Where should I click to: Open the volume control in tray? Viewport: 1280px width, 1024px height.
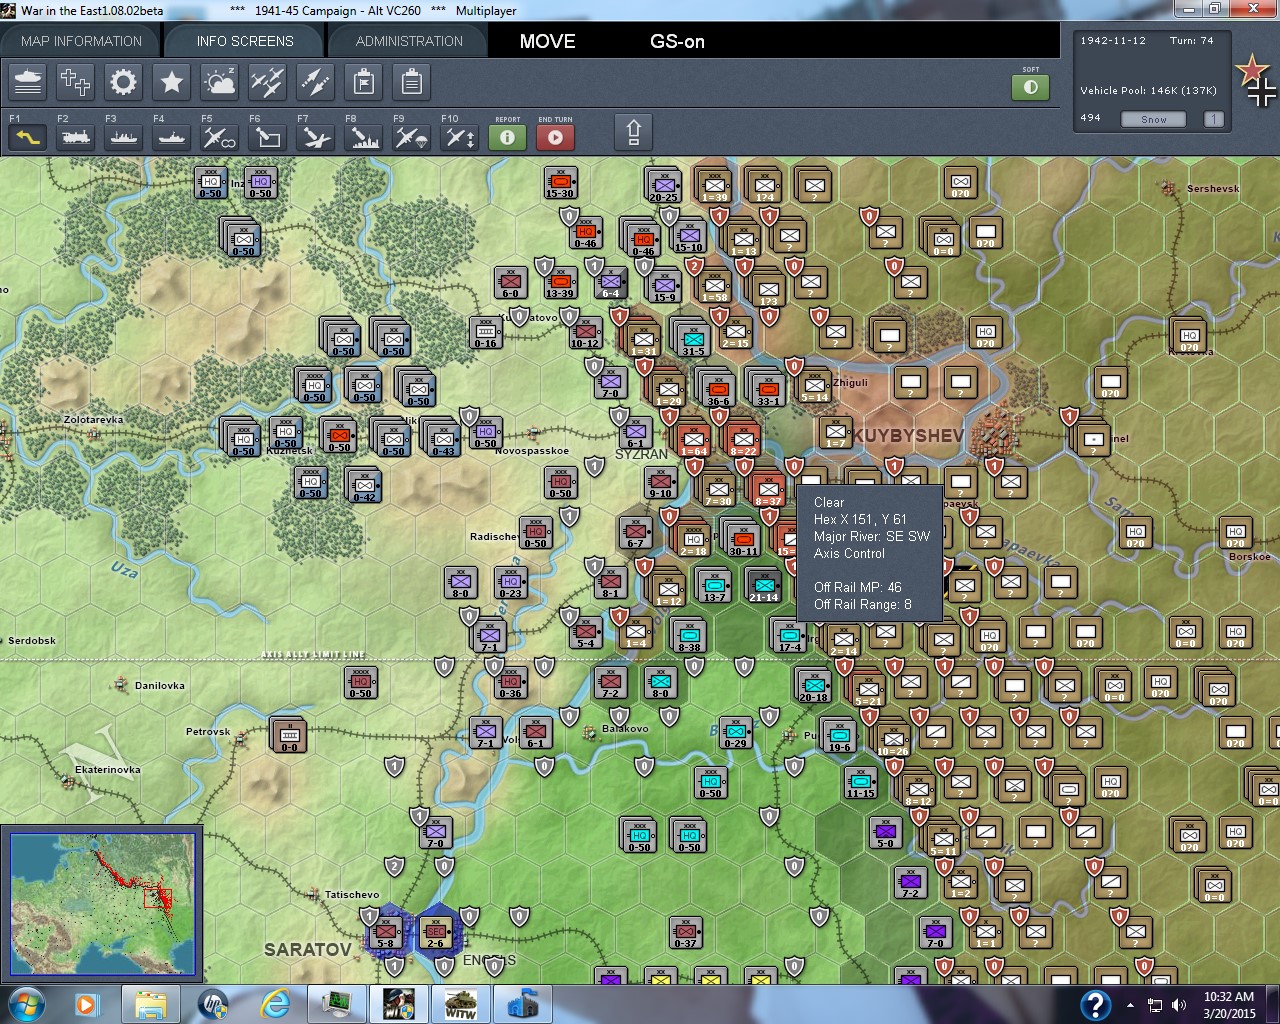pyautogui.click(x=1179, y=1005)
